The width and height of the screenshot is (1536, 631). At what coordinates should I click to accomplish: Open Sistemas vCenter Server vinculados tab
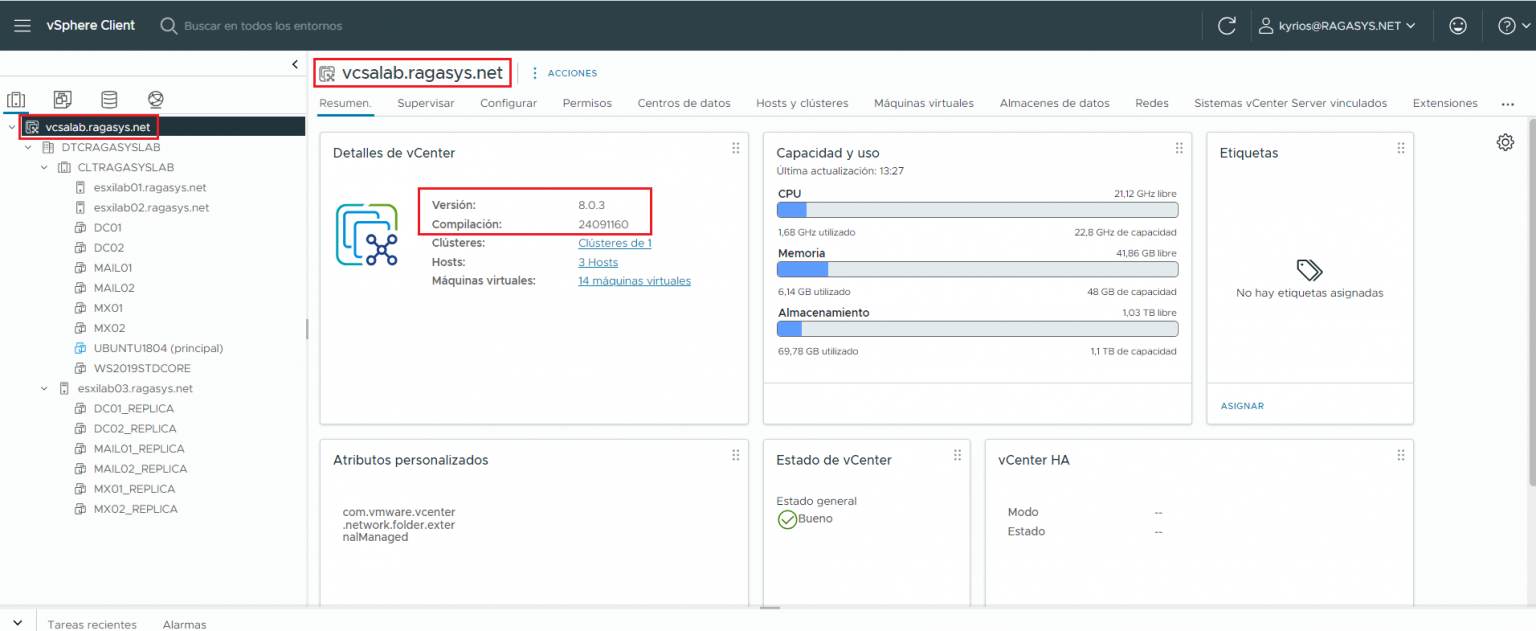coord(1291,103)
